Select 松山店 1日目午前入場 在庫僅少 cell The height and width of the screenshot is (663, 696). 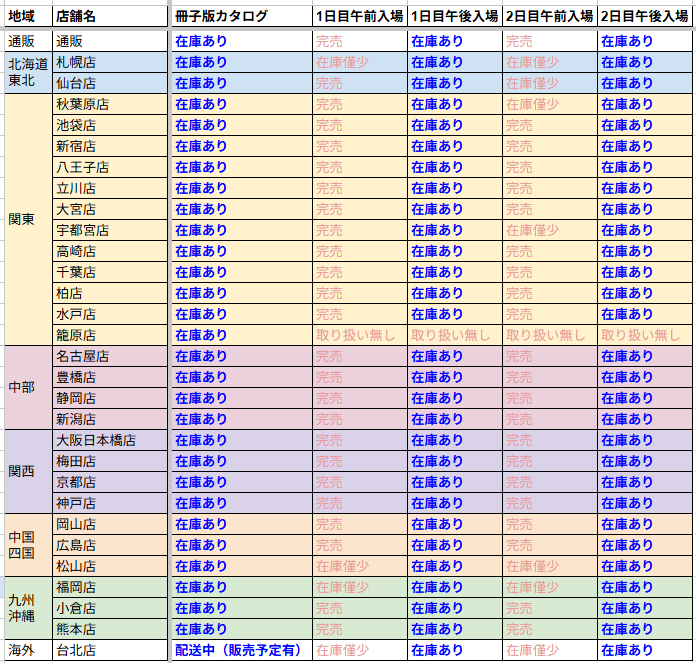(x=360, y=566)
